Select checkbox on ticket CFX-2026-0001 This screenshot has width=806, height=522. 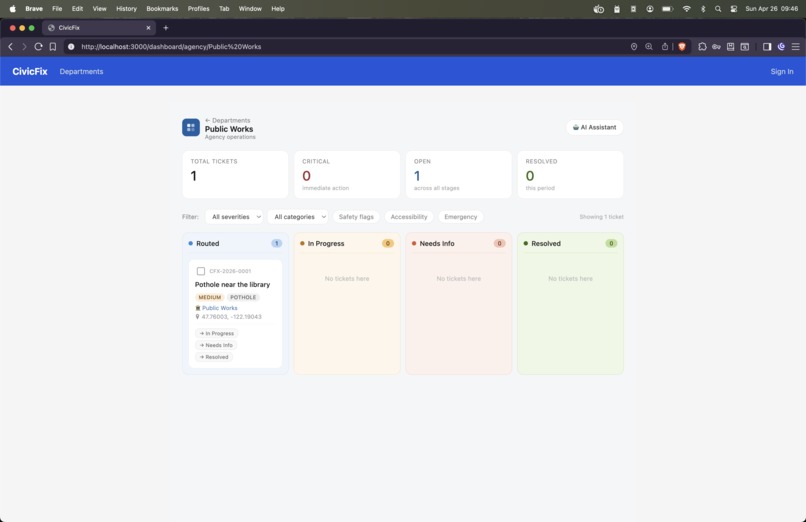(201, 271)
